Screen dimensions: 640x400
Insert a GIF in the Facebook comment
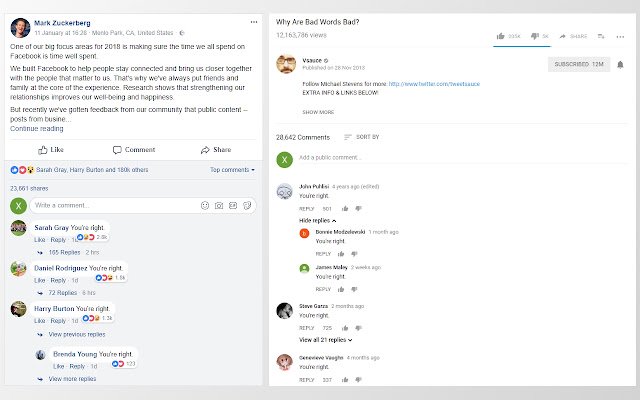(233, 205)
